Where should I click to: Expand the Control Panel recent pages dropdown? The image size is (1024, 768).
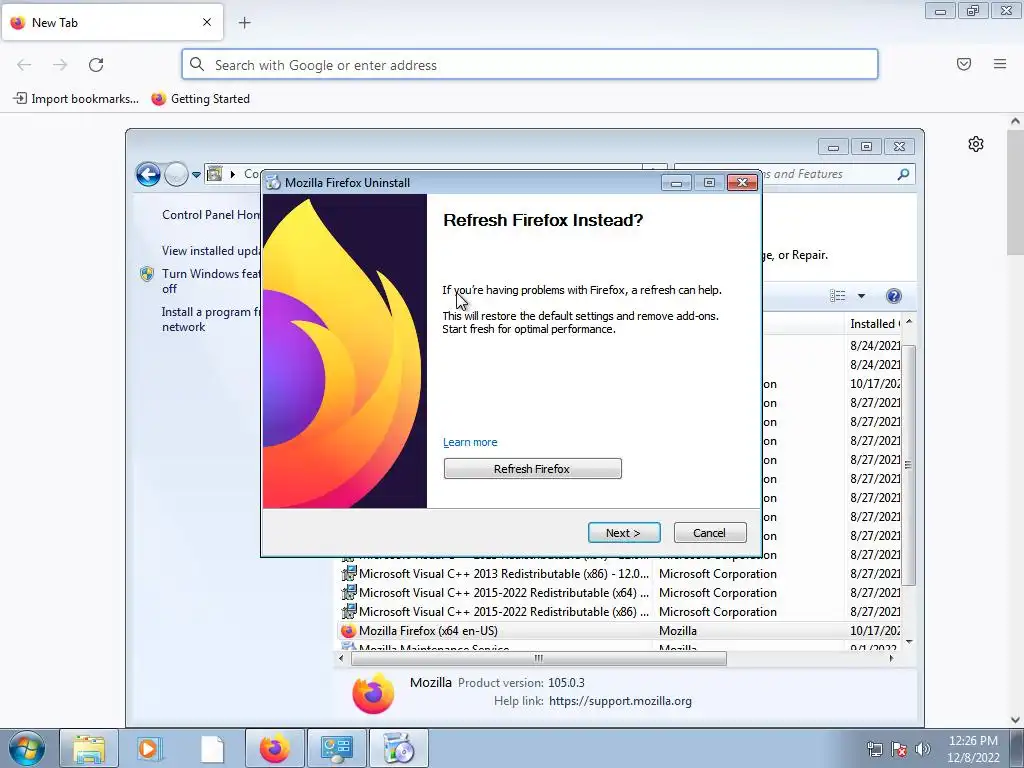pyautogui.click(x=196, y=175)
